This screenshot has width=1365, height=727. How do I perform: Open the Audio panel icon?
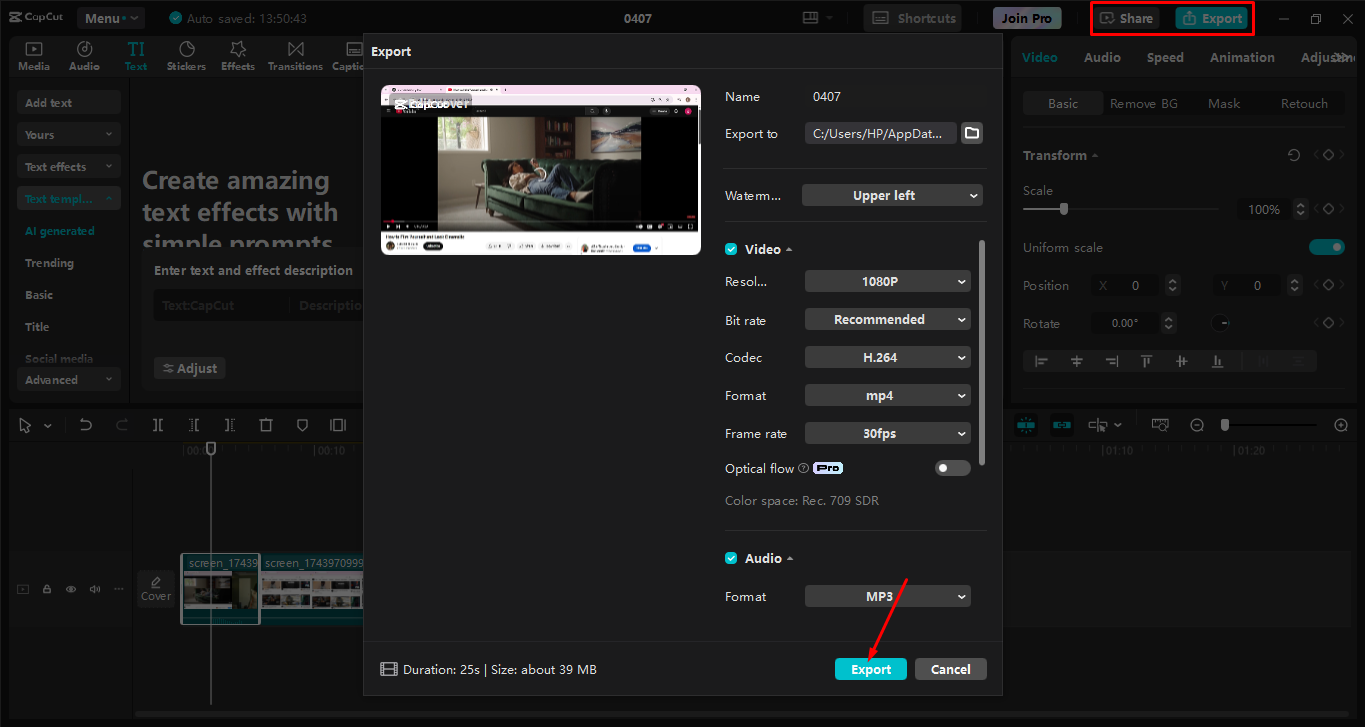pos(84,56)
